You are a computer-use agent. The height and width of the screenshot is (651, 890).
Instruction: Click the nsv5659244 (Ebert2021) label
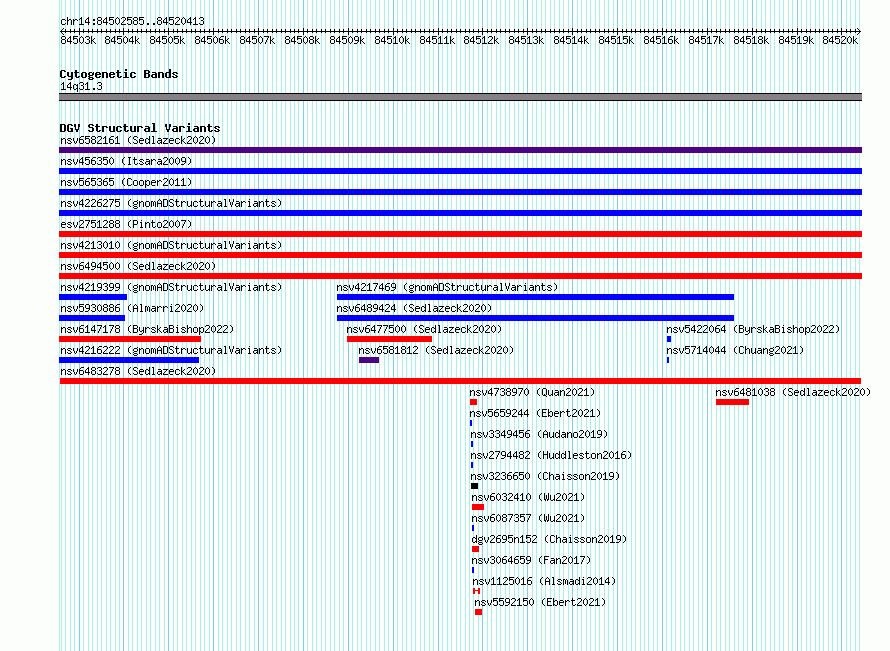pyautogui.click(x=535, y=413)
